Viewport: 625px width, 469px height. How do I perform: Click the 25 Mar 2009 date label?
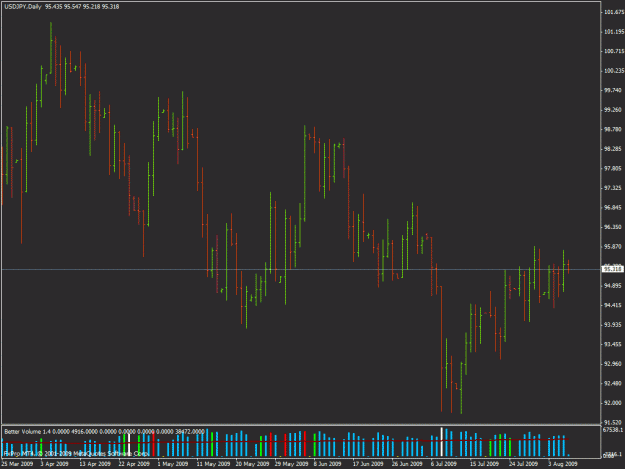pyautogui.click(x=17, y=464)
